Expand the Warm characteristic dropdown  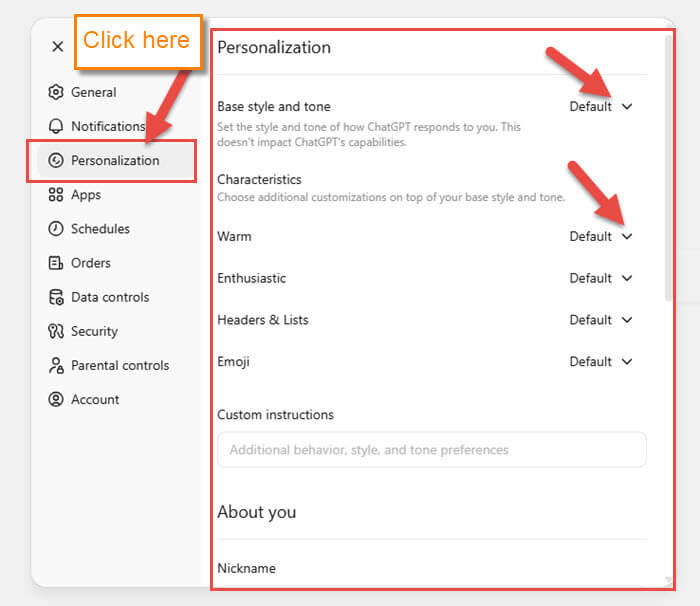[601, 236]
